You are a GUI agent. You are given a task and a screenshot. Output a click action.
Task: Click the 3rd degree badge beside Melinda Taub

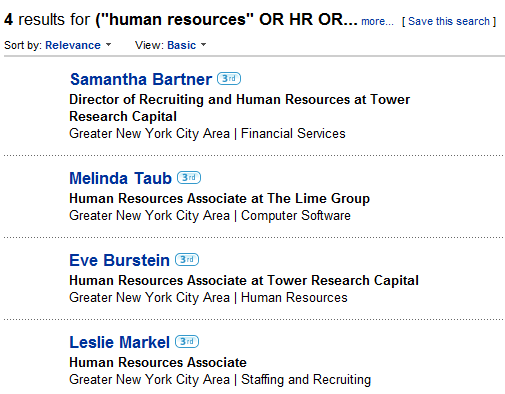189,177
